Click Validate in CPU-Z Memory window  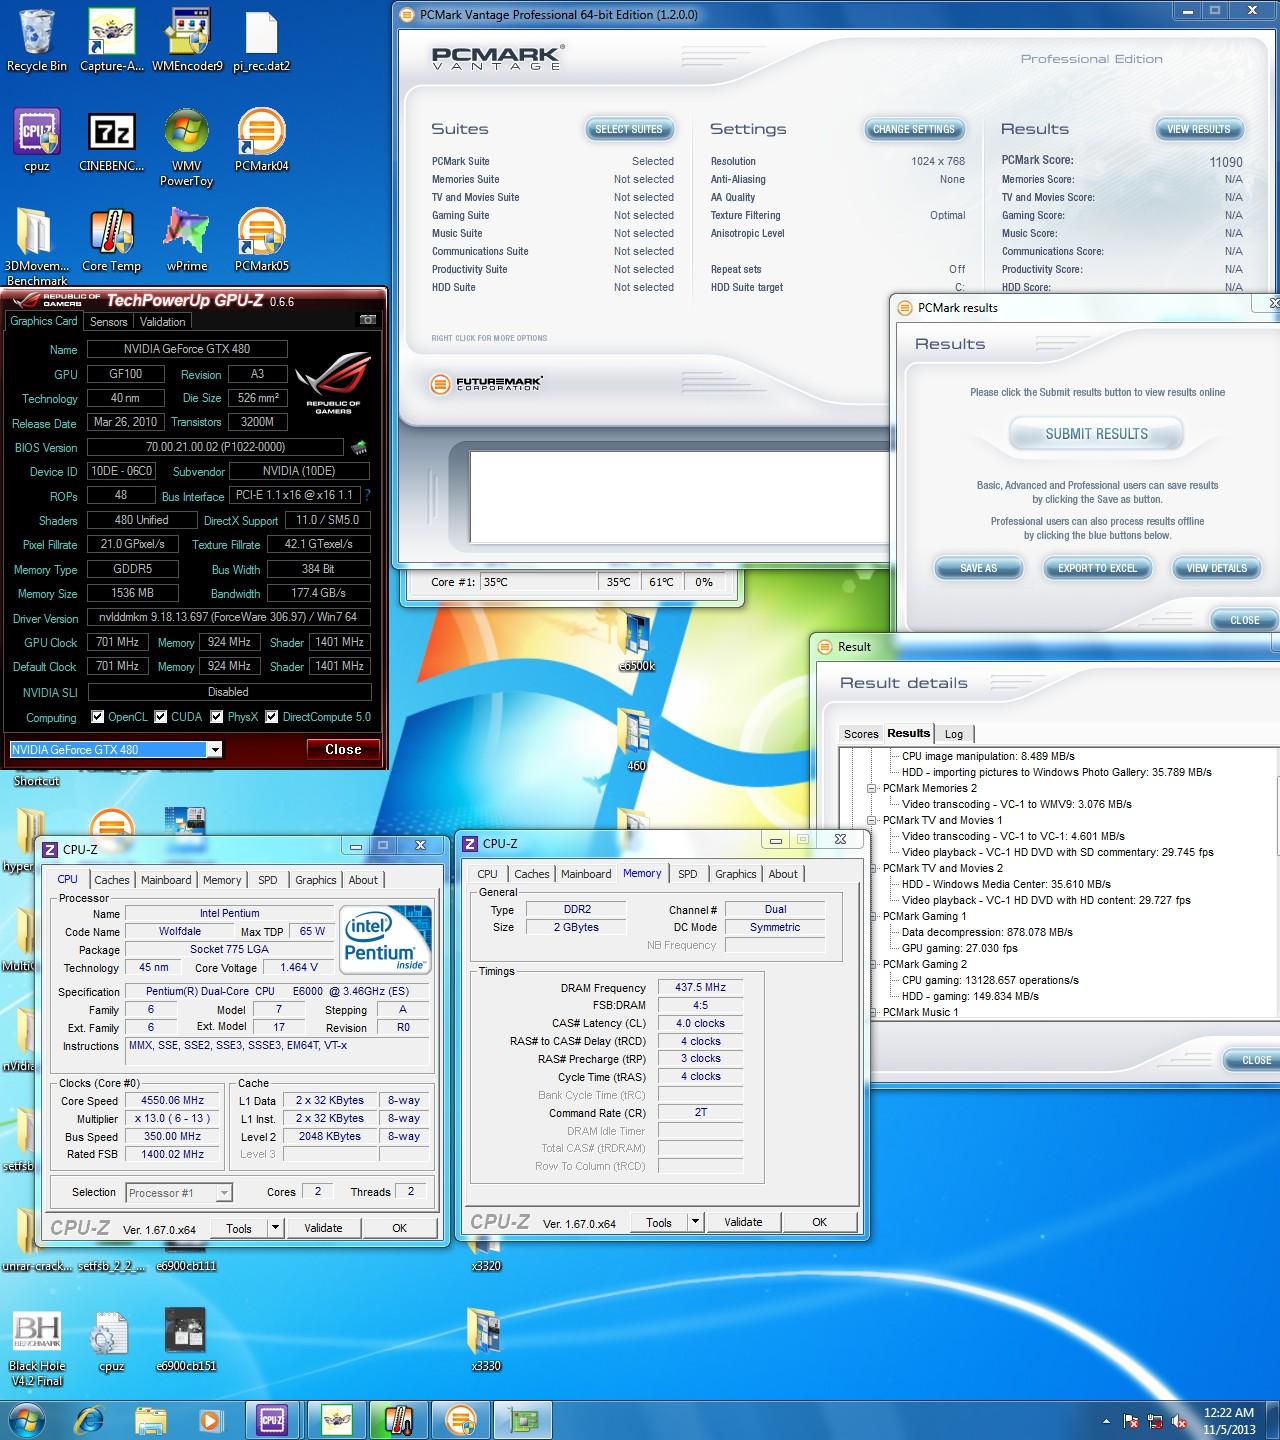click(x=743, y=1222)
